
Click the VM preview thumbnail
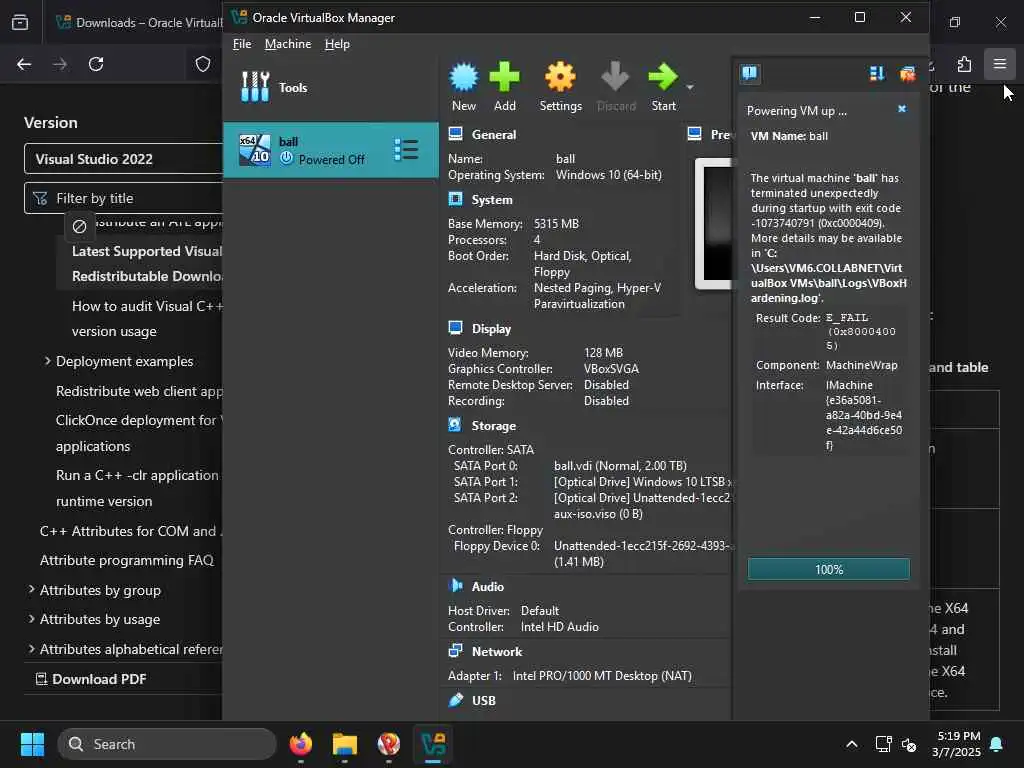tap(713, 223)
